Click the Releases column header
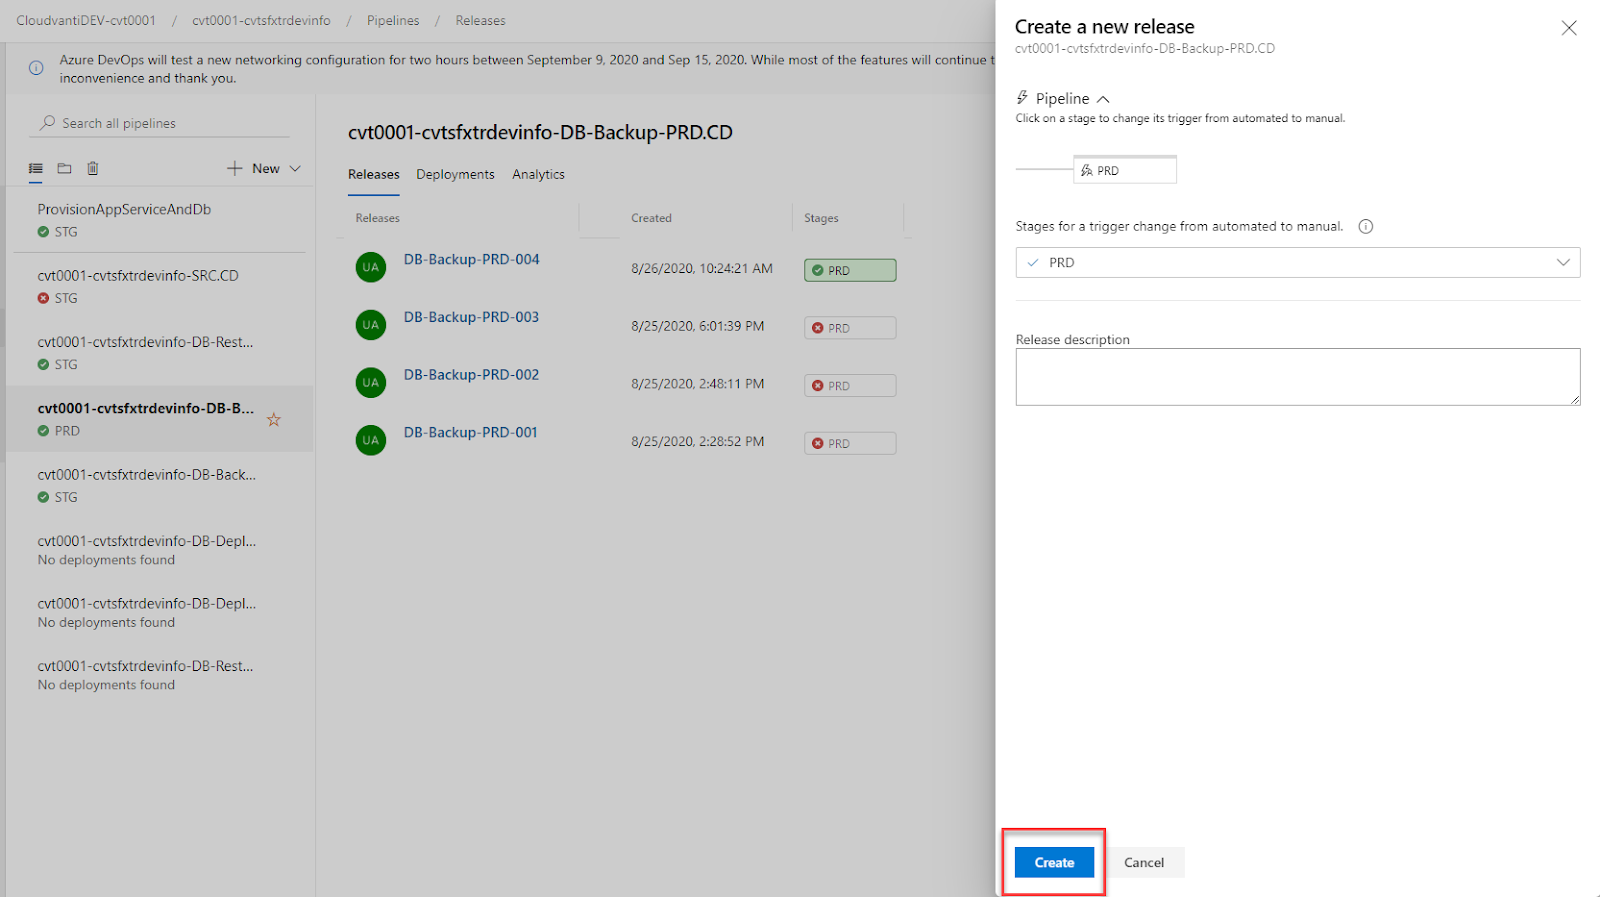Image resolution: width=1600 pixels, height=897 pixels. pyautogui.click(x=377, y=218)
